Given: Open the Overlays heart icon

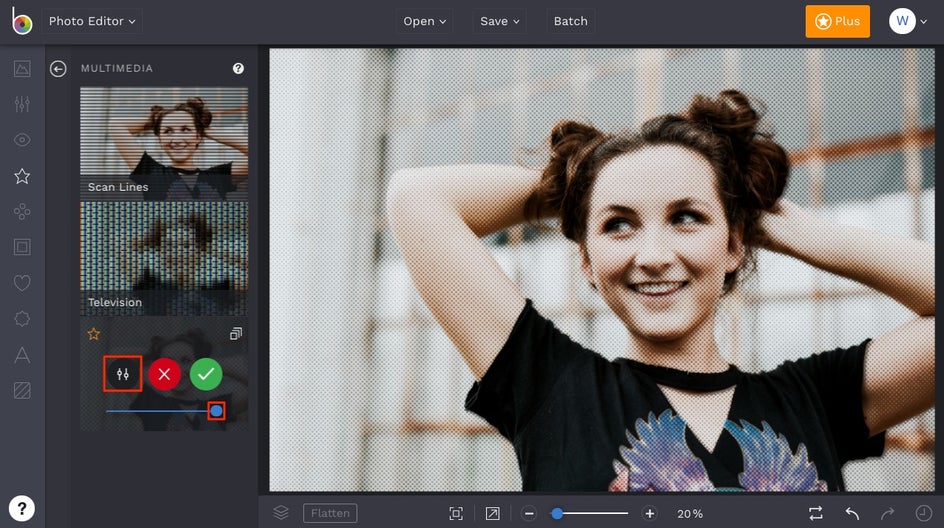Looking at the screenshot, I should [x=22, y=283].
